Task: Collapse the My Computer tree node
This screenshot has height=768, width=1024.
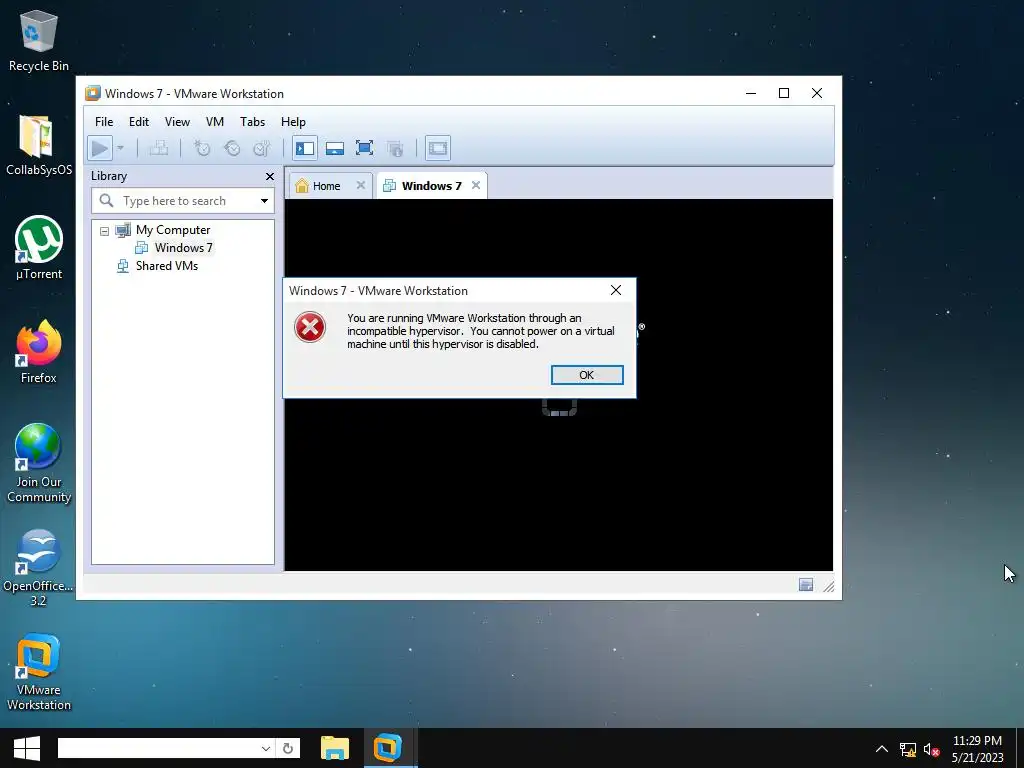Action: coord(104,231)
